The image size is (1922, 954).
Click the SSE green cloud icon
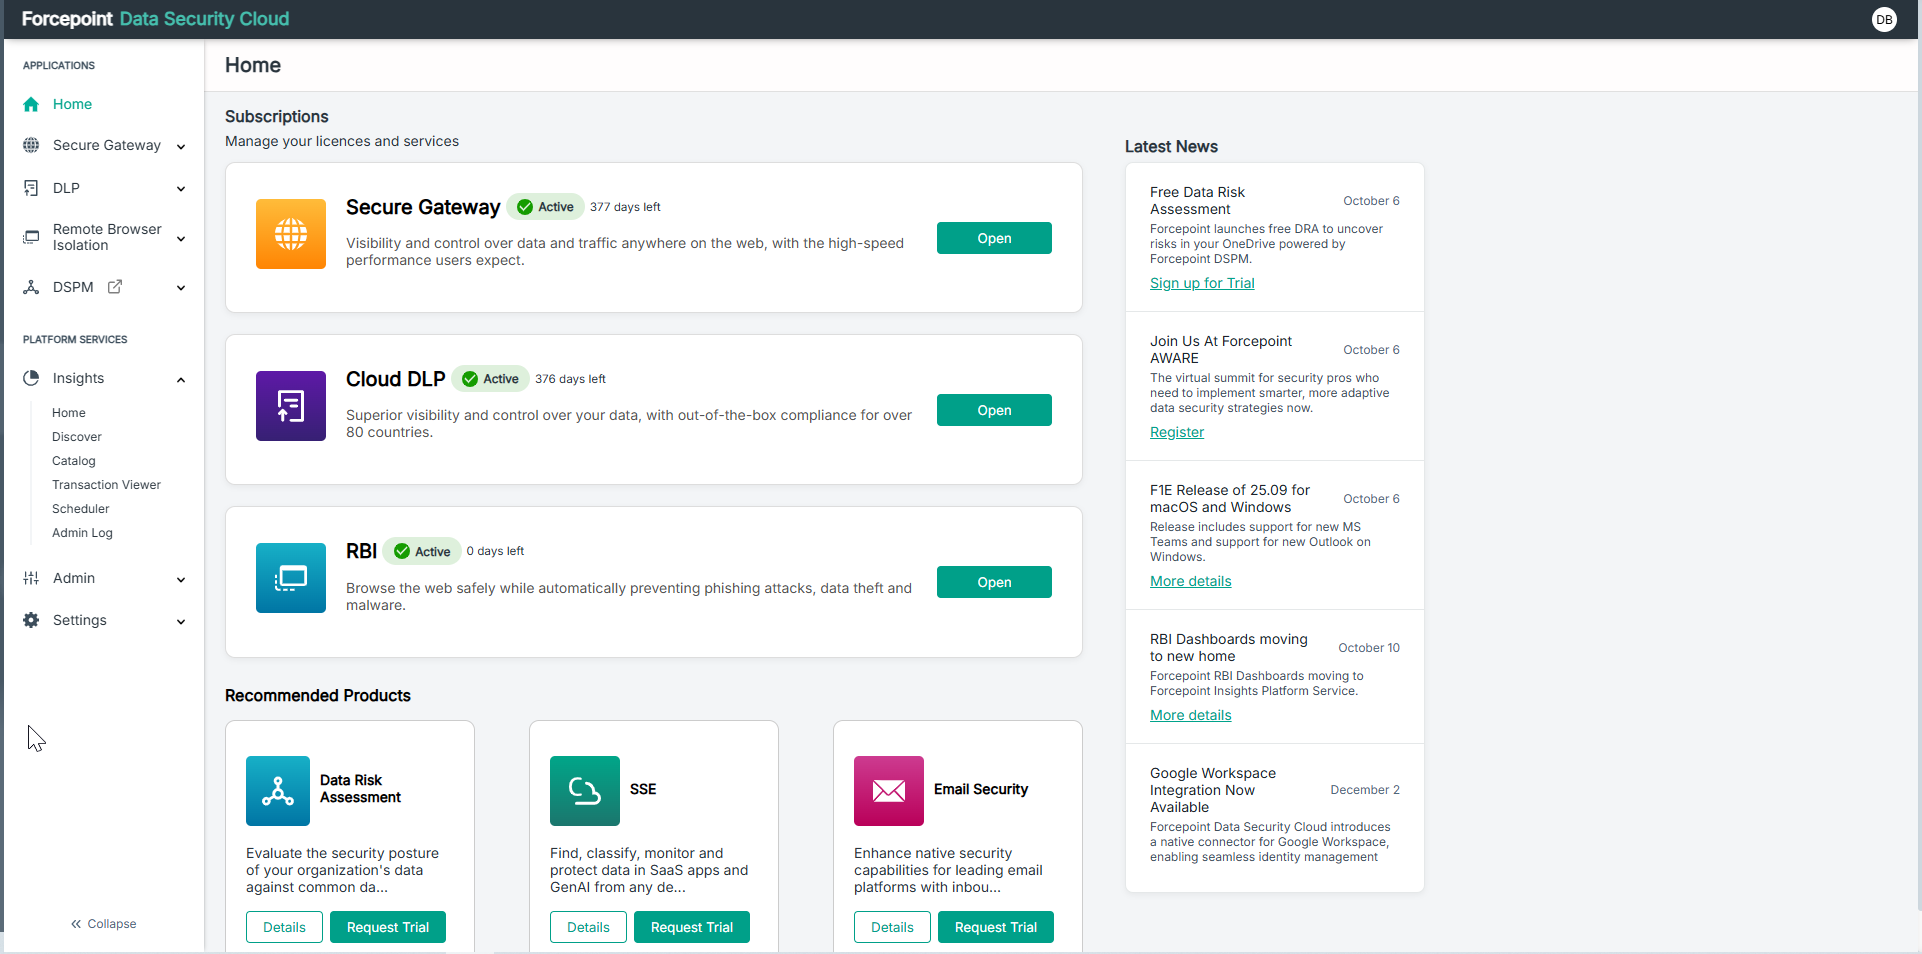click(584, 791)
